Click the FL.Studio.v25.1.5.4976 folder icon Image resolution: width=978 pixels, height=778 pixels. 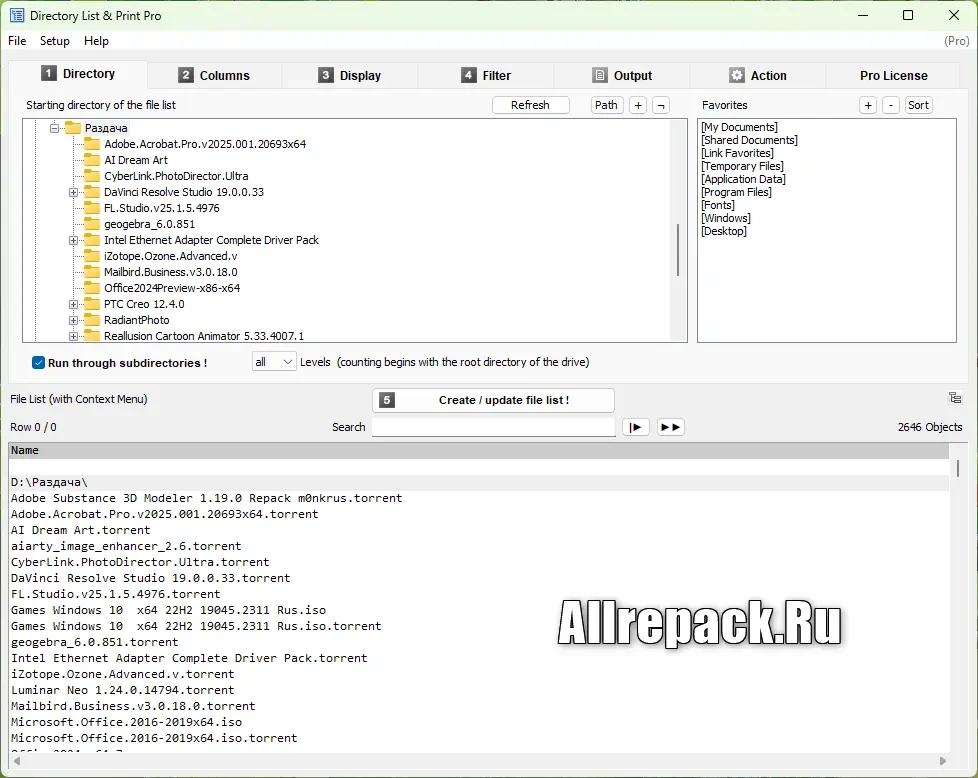click(92, 208)
